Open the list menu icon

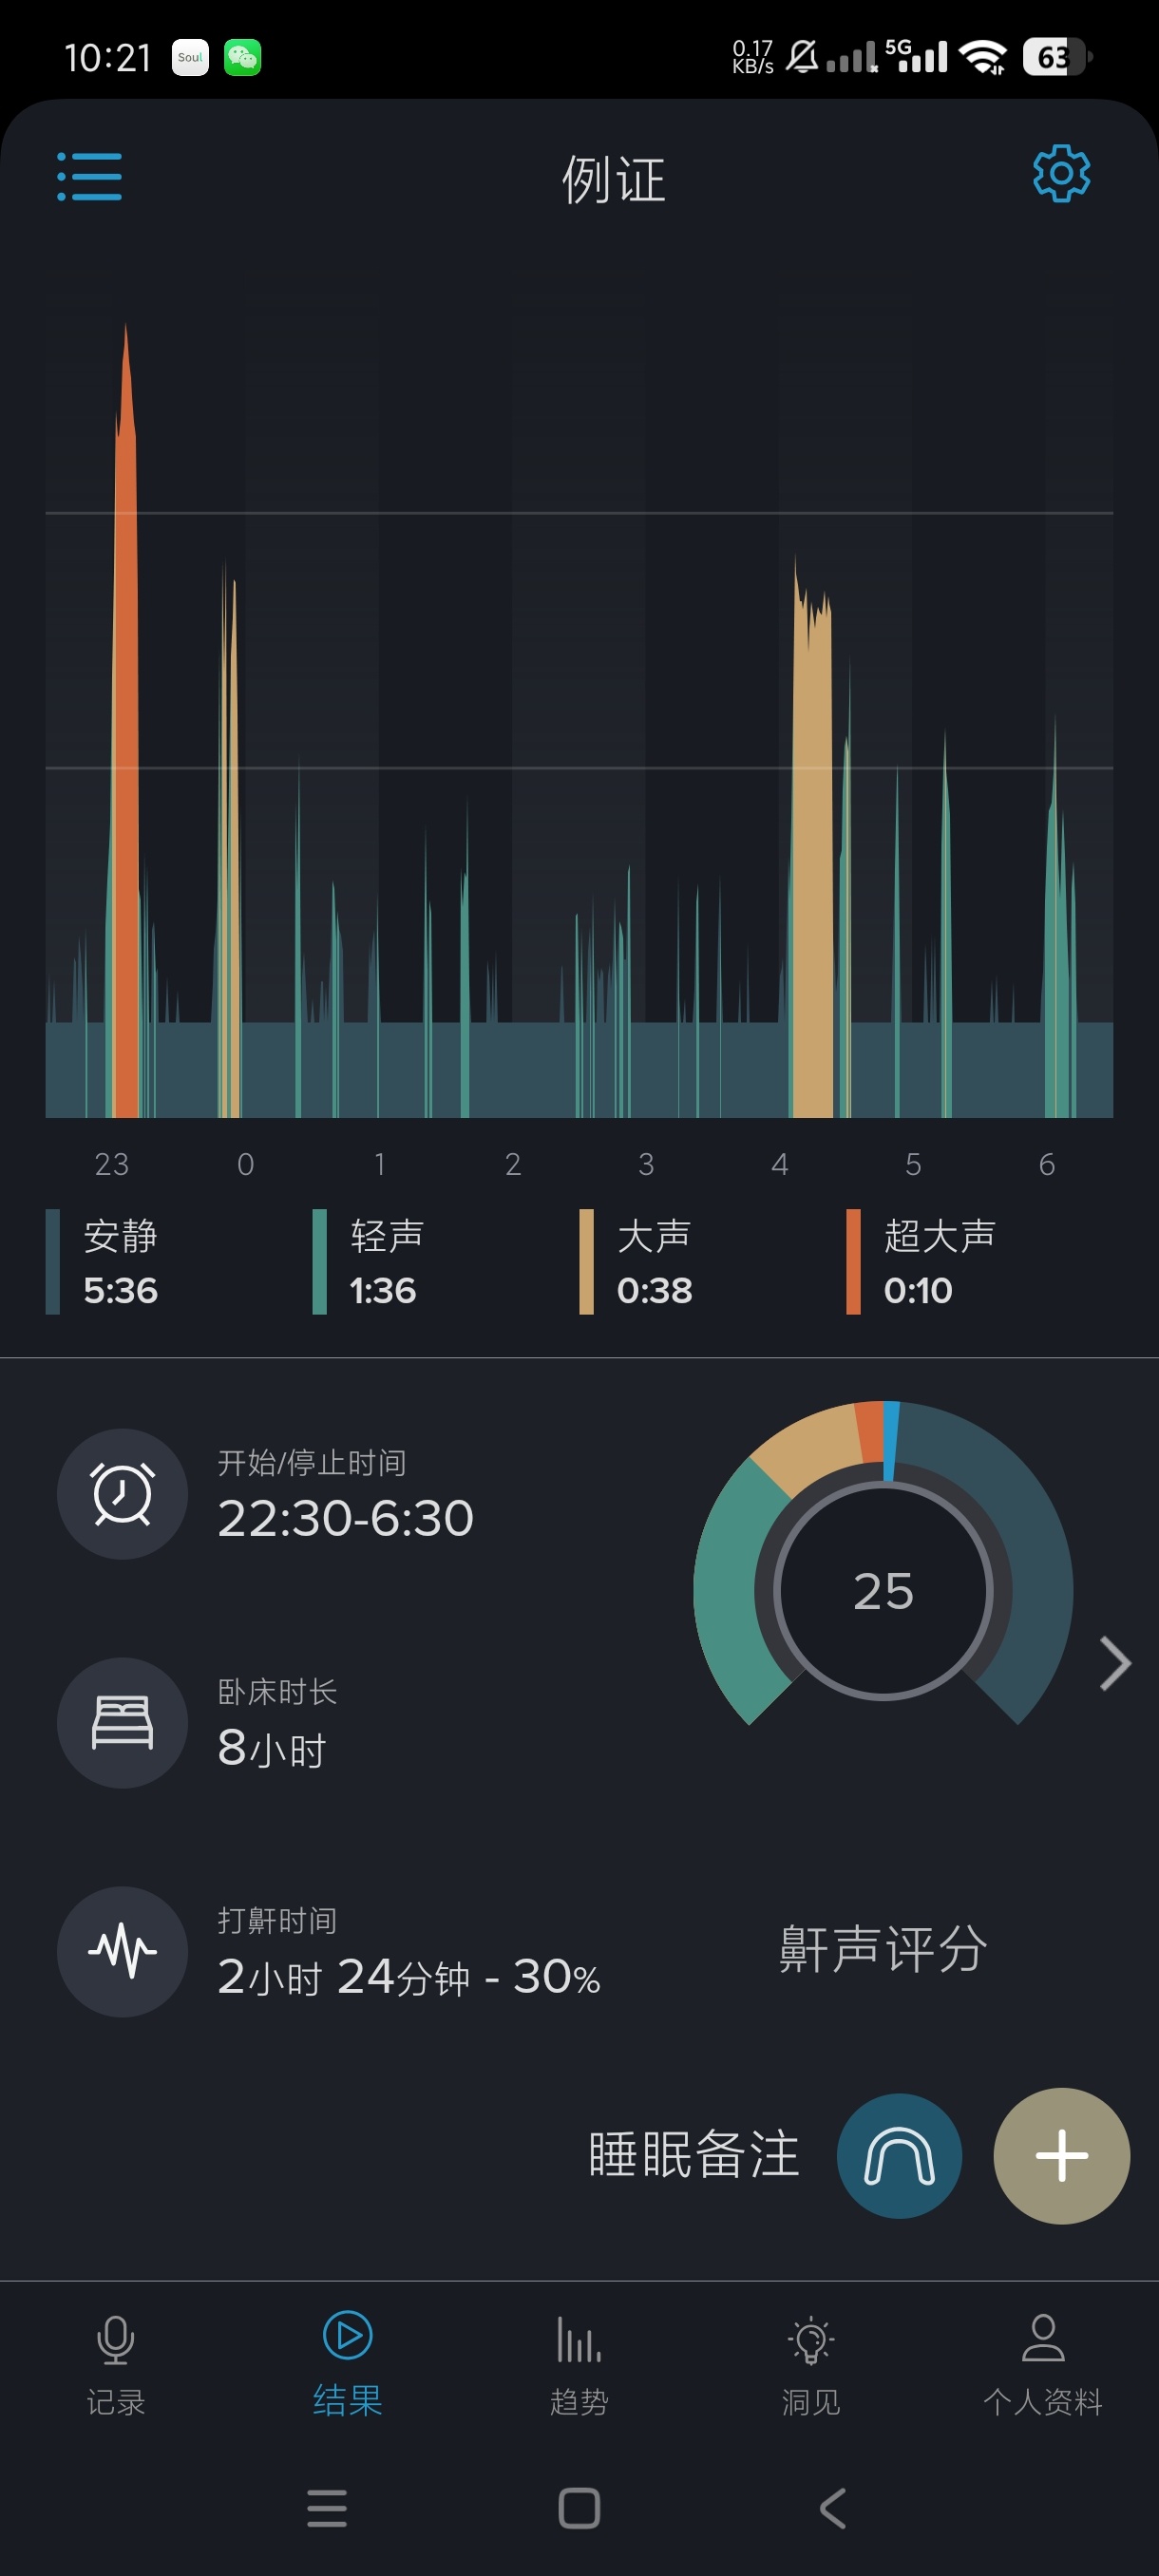(89, 176)
